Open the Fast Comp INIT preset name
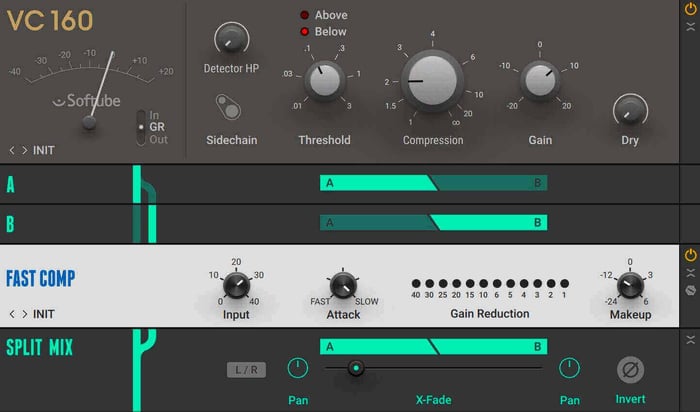Viewport: 700px width, 412px height. [44, 314]
